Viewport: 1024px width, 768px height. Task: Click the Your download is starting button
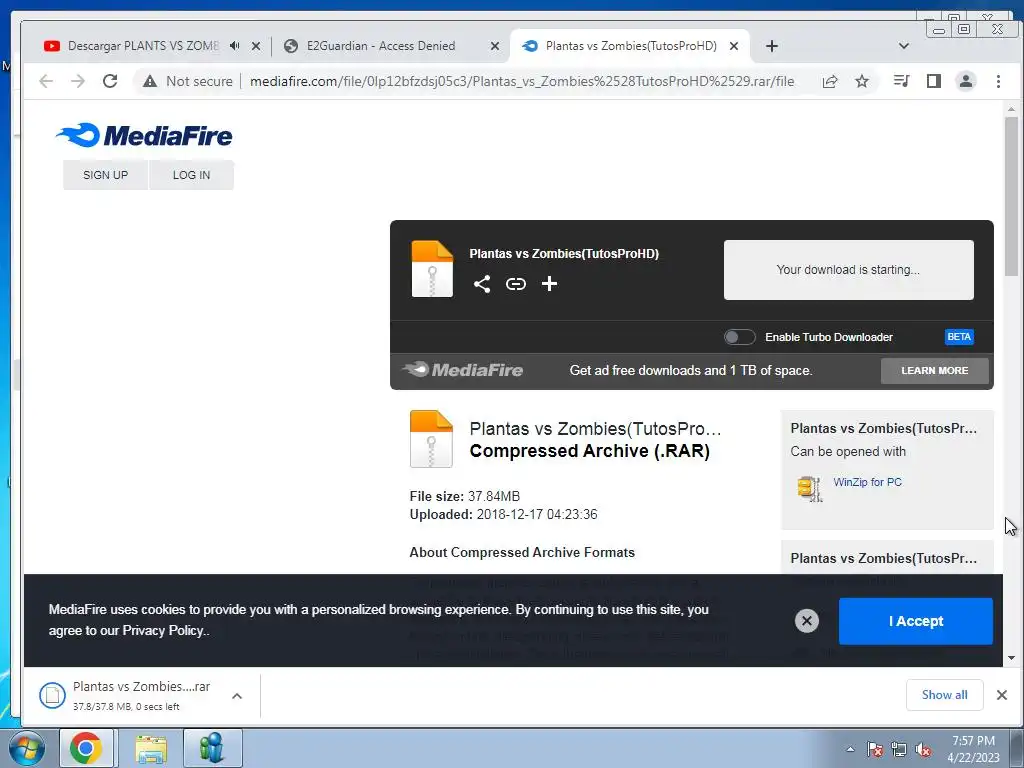coord(848,270)
